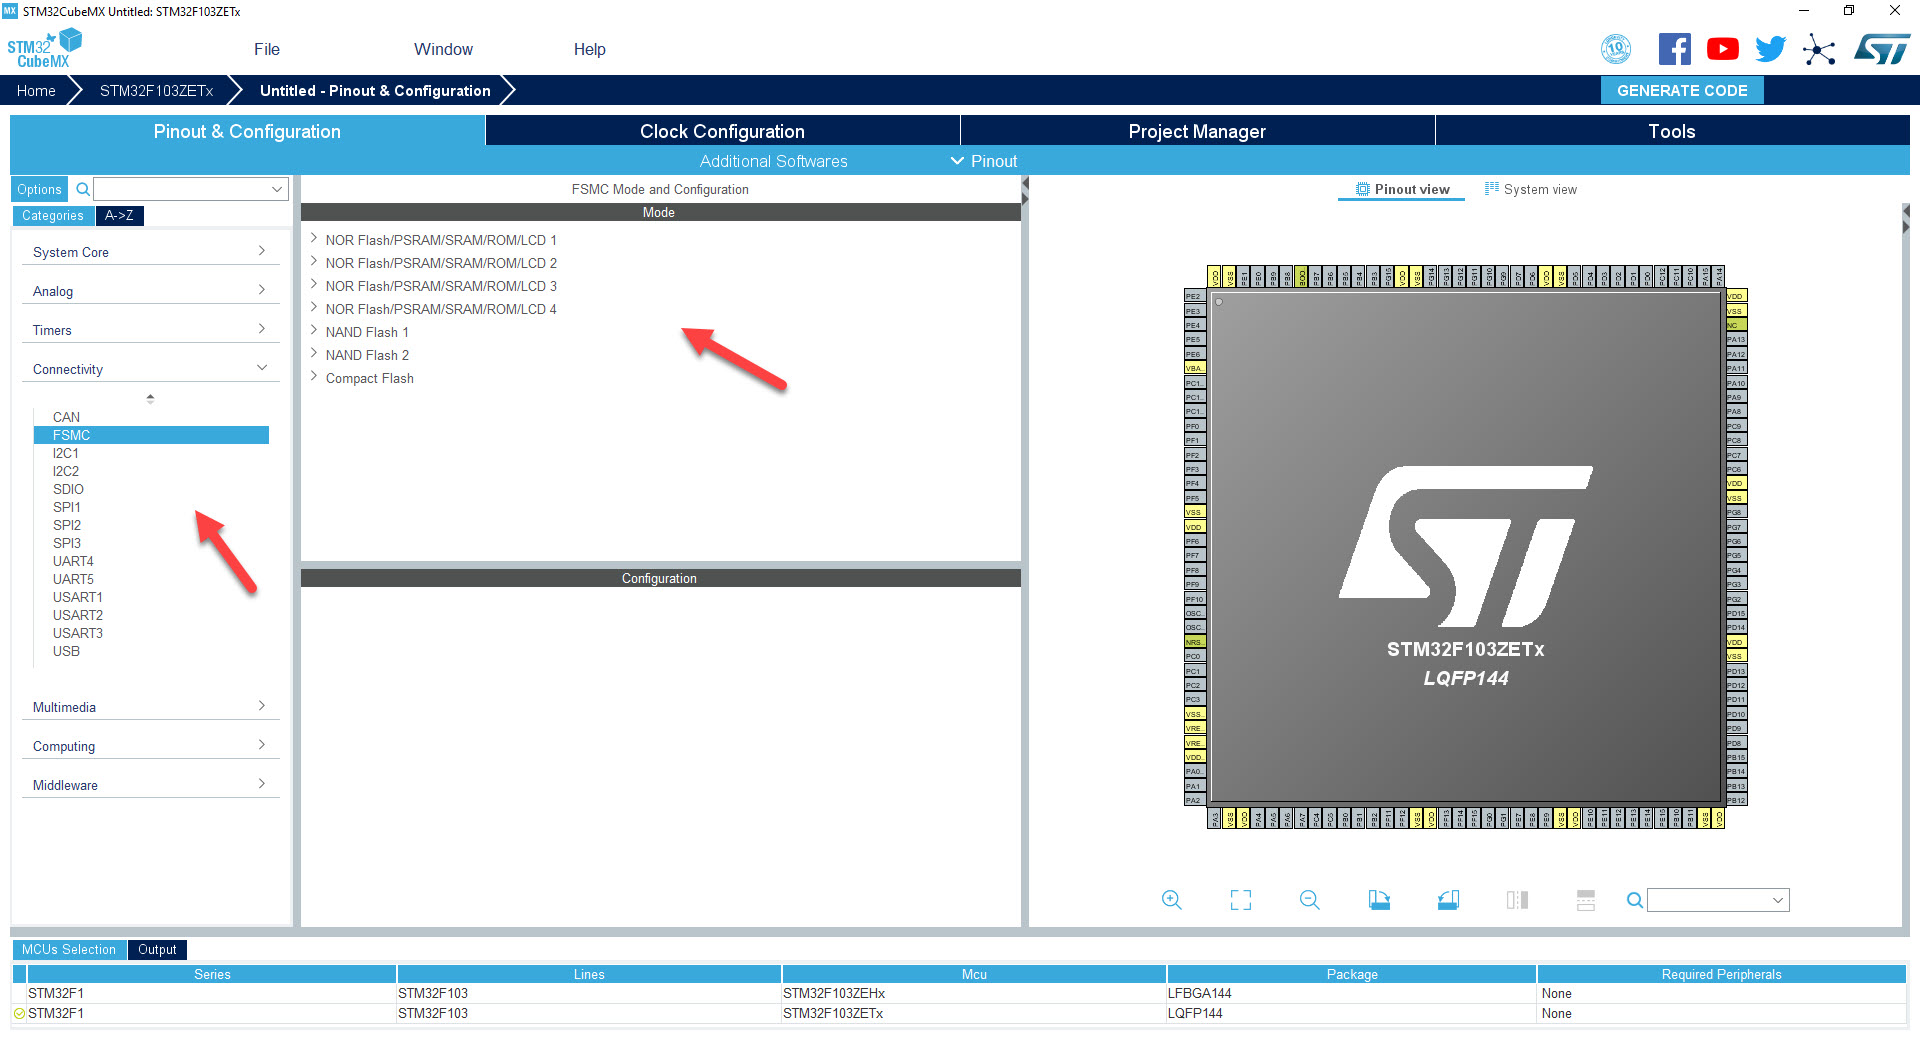Go to Home in the breadcrumb
The height and width of the screenshot is (1040, 1920).
click(x=36, y=90)
